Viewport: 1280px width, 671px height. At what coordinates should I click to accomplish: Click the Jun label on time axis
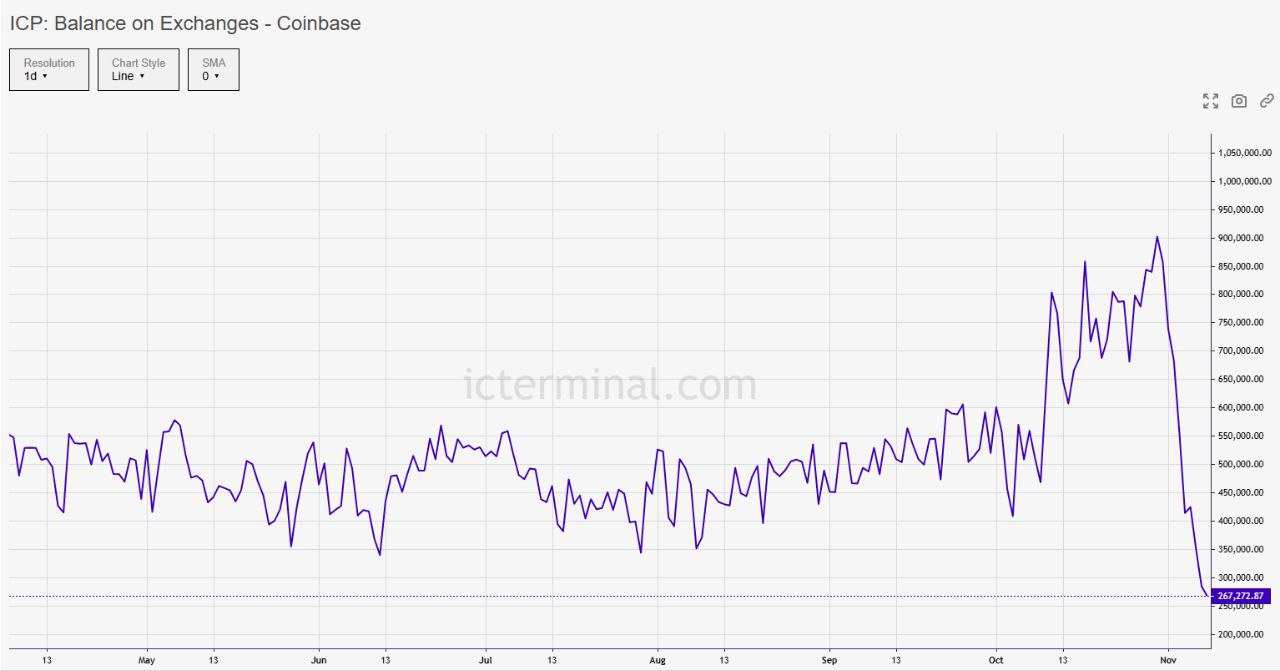(x=319, y=660)
